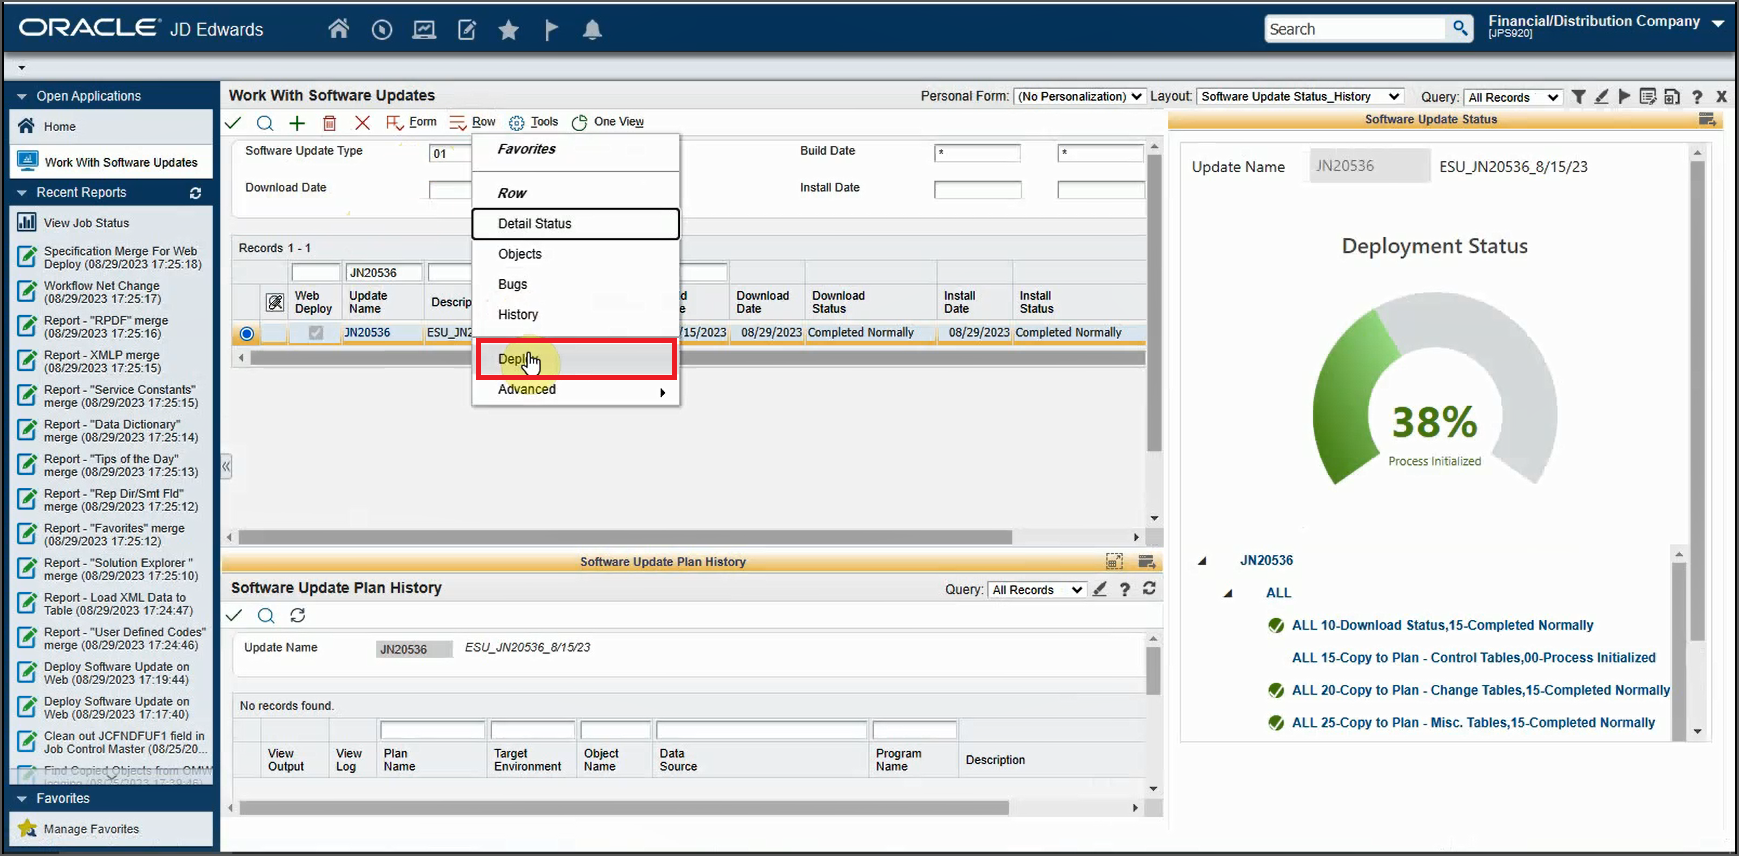The image size is (1739, 856).
Task: Open the notifications bell icon
Action: point(592,30)
